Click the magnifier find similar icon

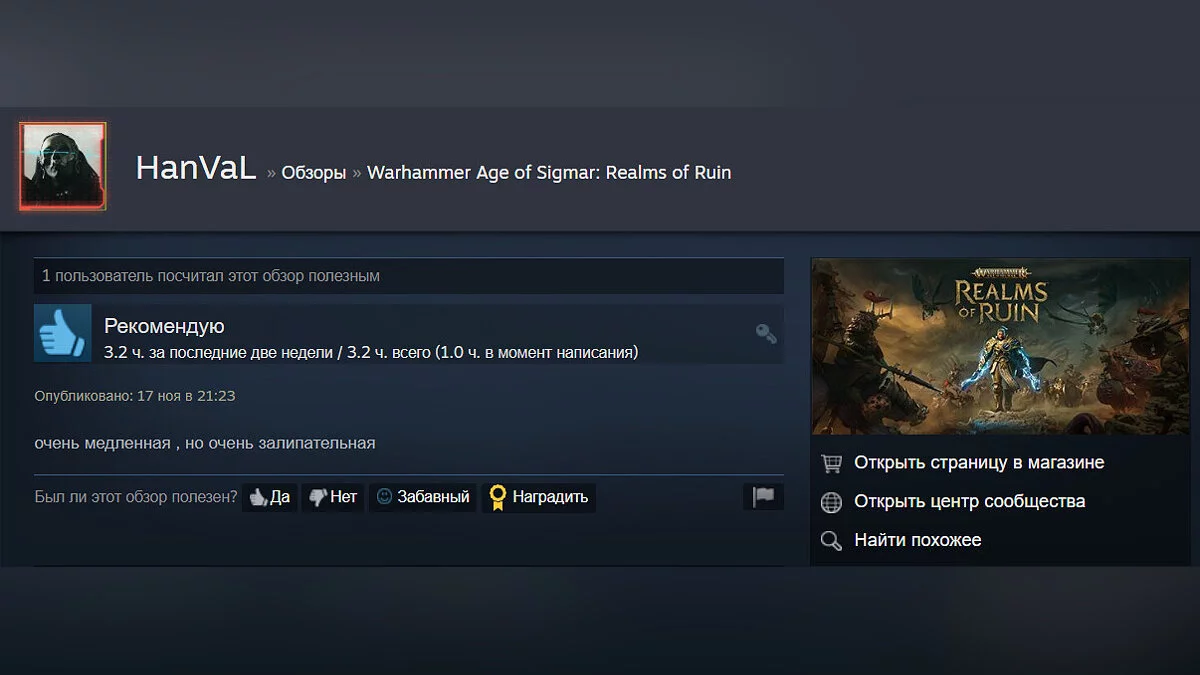coord(831,541)
